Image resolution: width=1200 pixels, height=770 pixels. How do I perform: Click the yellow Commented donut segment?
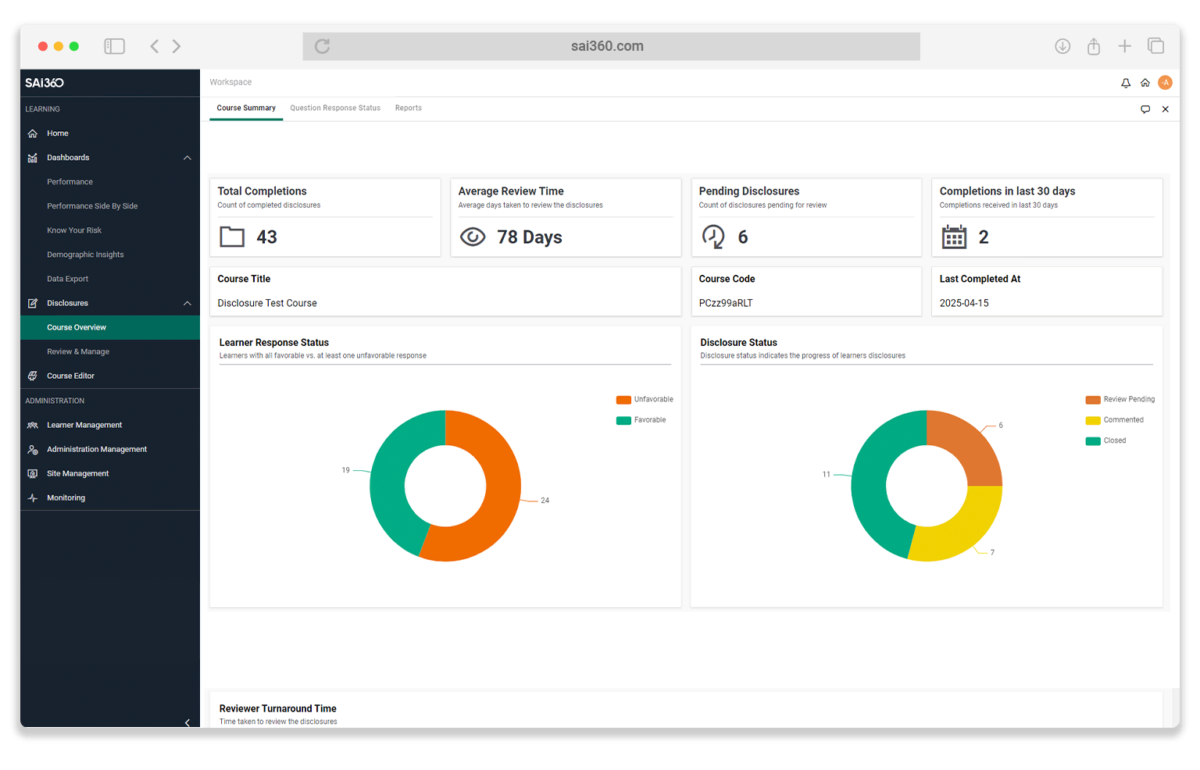tap(962, 529)
